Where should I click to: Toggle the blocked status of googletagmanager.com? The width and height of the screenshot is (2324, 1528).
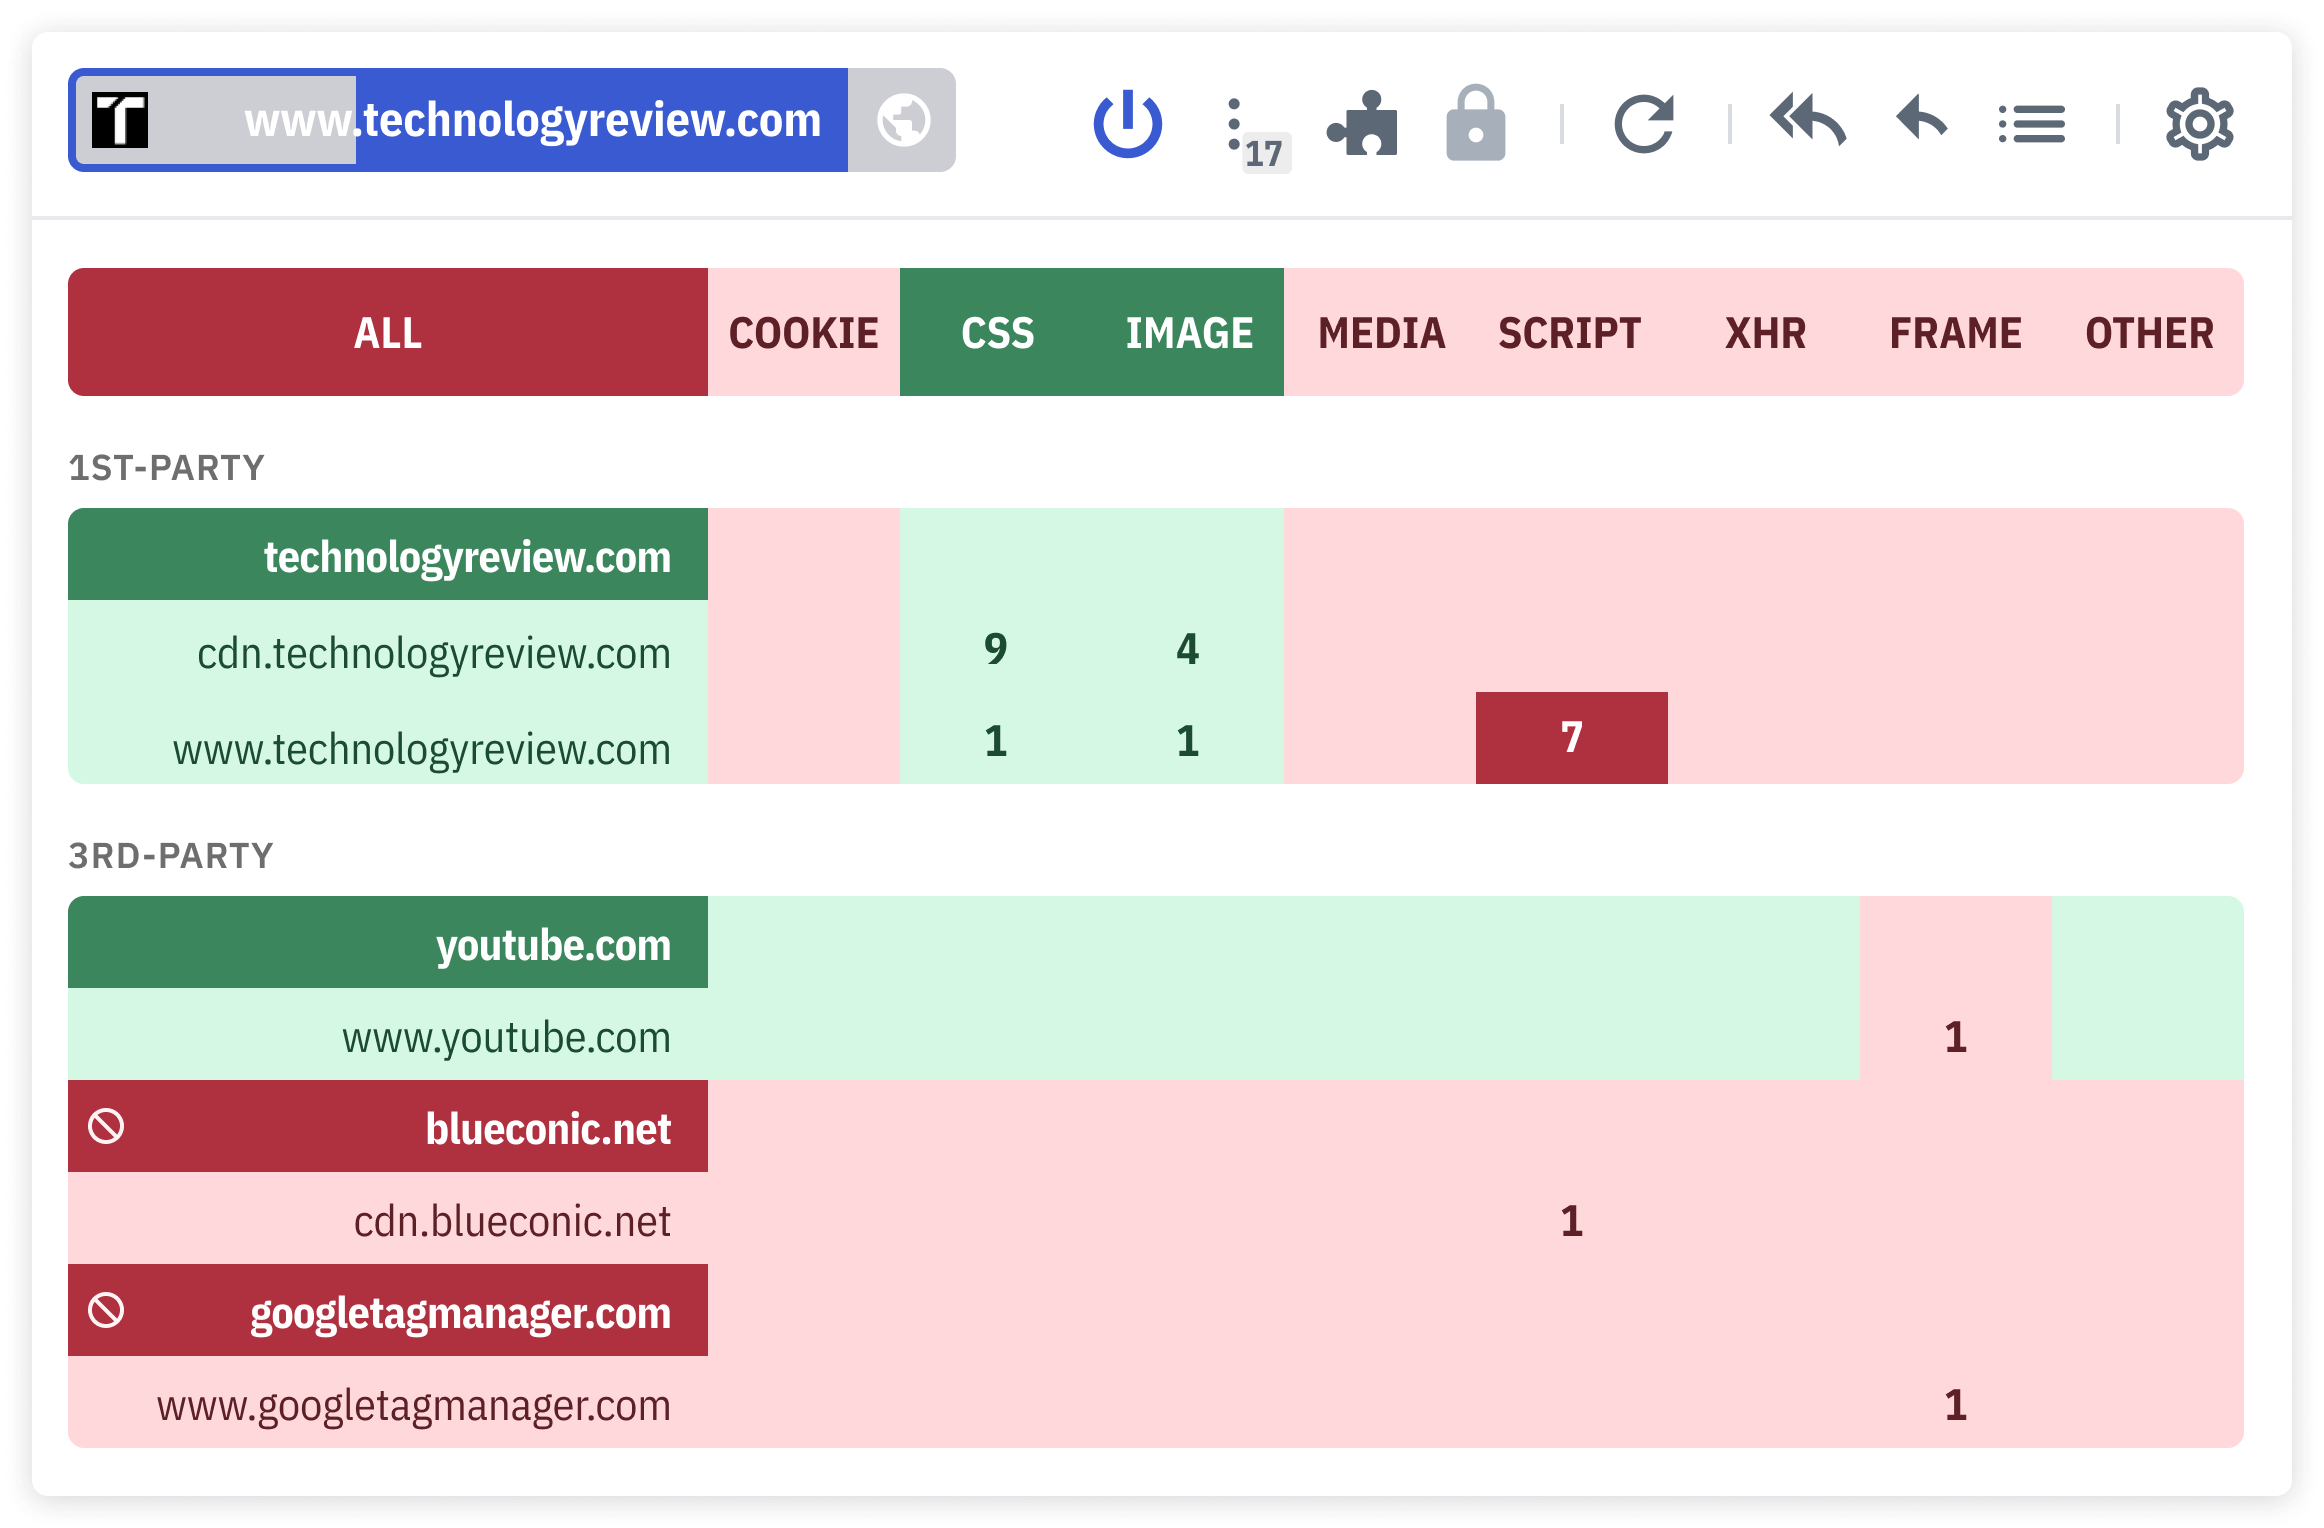pos(388,1311)
